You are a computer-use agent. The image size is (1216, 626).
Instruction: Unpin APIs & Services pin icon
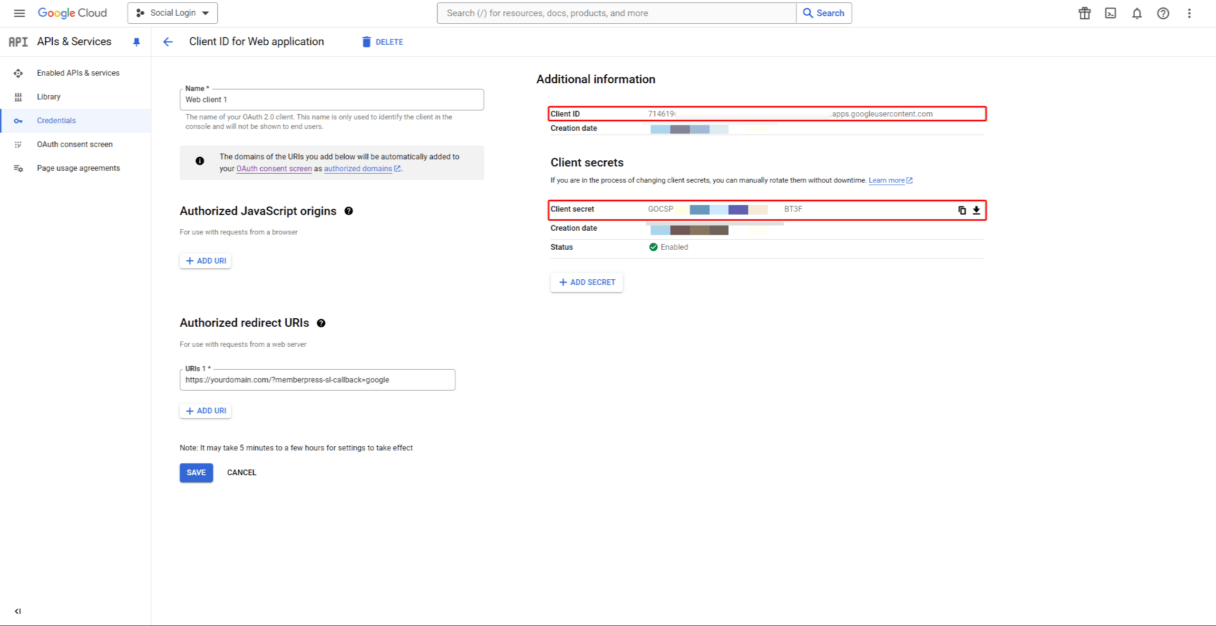pos(137,41)
